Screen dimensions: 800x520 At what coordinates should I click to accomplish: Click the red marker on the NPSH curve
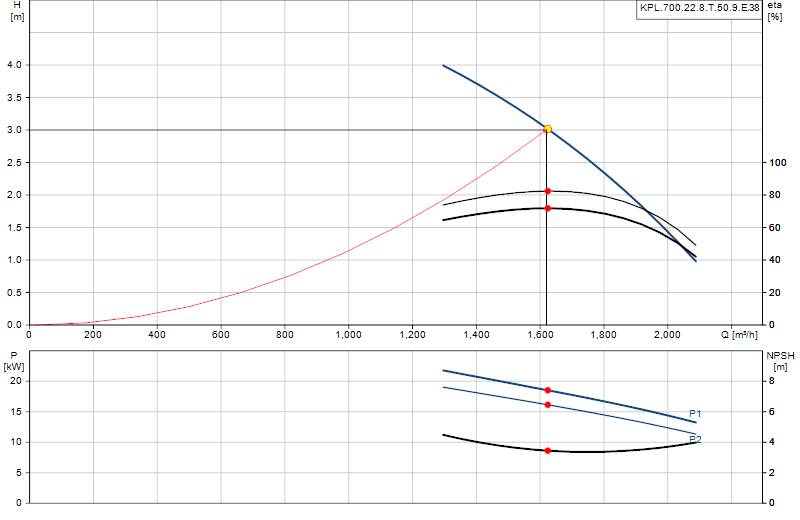547,451
